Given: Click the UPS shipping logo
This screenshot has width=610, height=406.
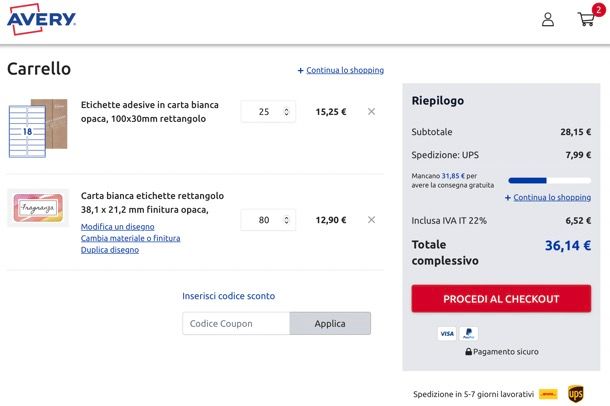Looking at the screenshot, I should click(575, 394).
